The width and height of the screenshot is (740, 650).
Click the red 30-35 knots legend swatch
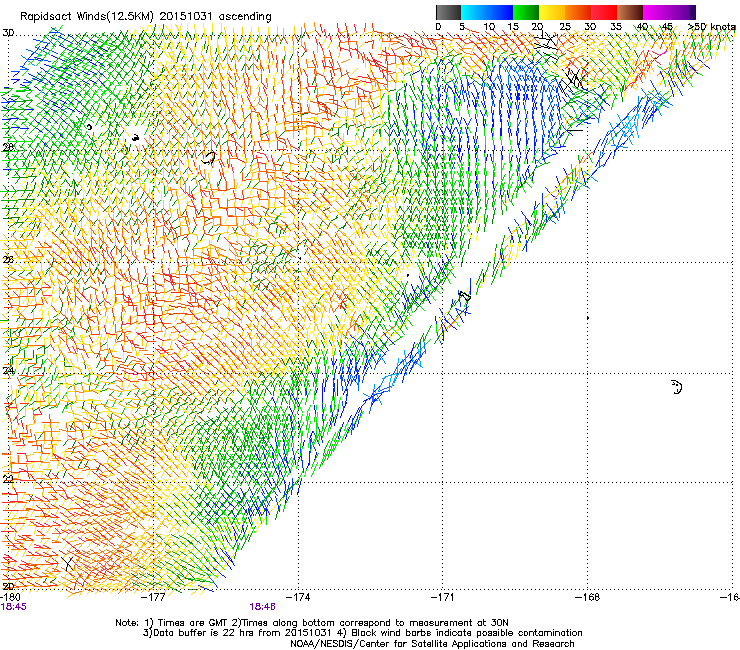pos(604,12)
